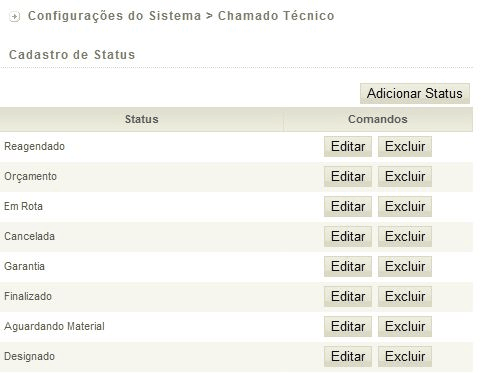The image size is (484, 373).
Task: Remove the Em Rota status
Action: pos(405,206)
